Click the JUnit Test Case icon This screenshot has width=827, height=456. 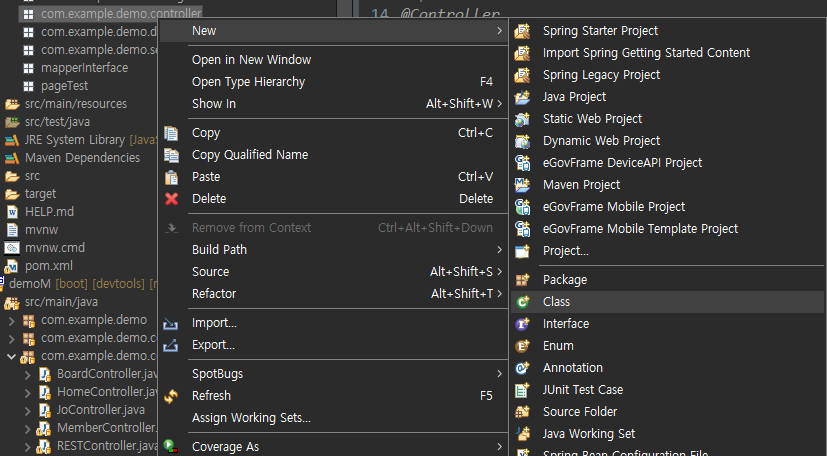[522, 390]
